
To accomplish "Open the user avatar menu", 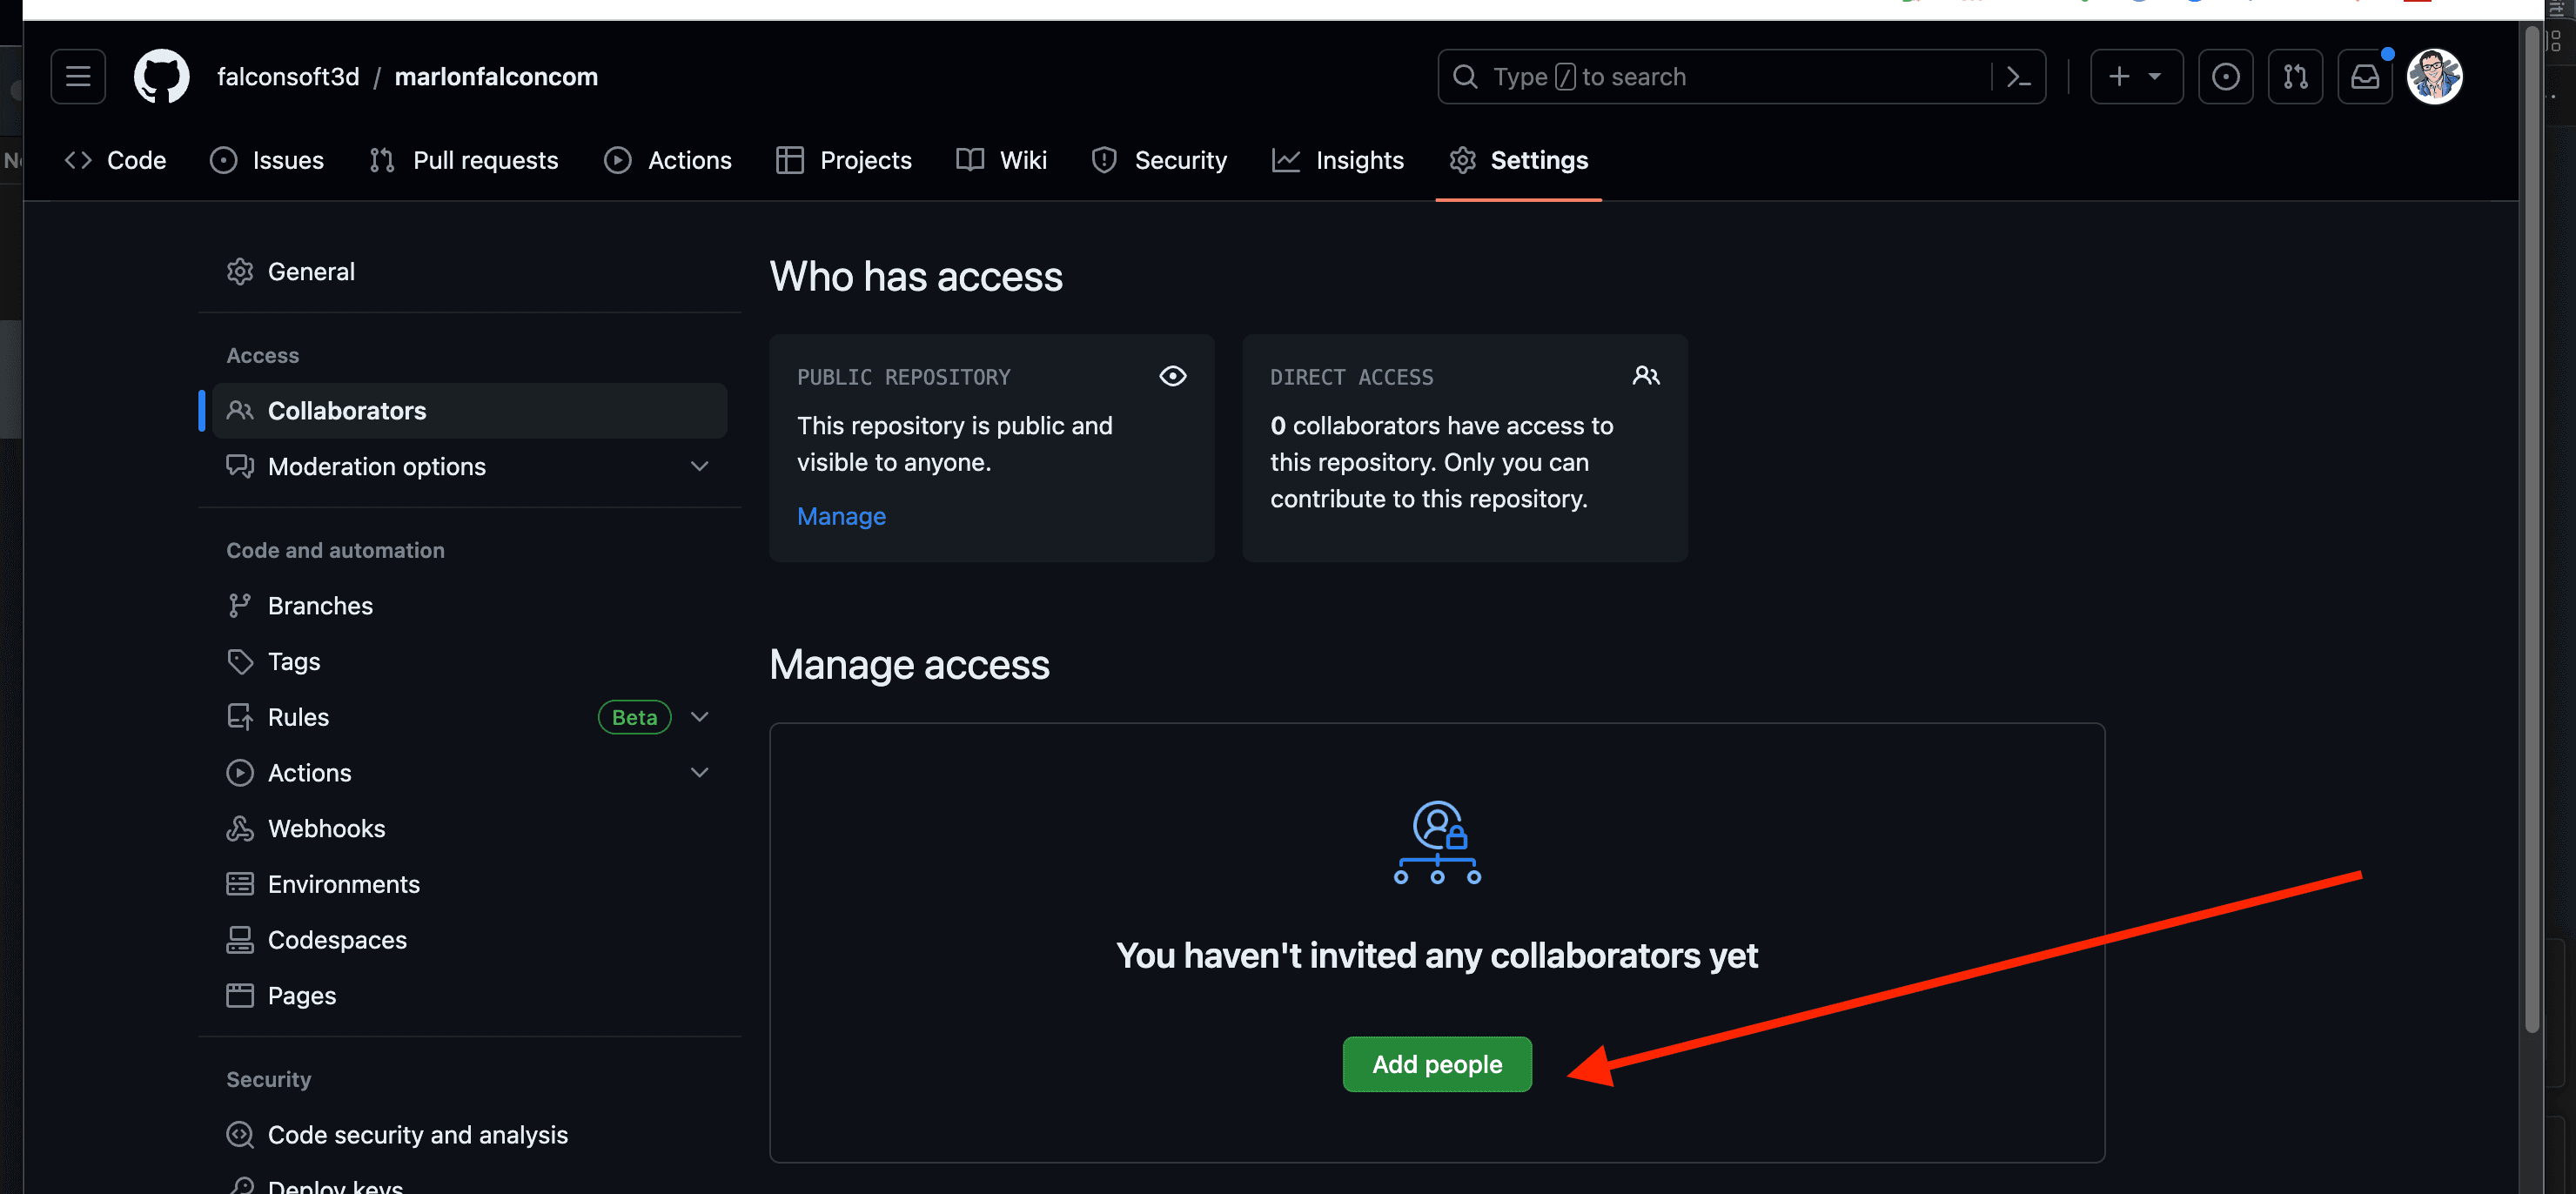I will tap(2434, 76).
